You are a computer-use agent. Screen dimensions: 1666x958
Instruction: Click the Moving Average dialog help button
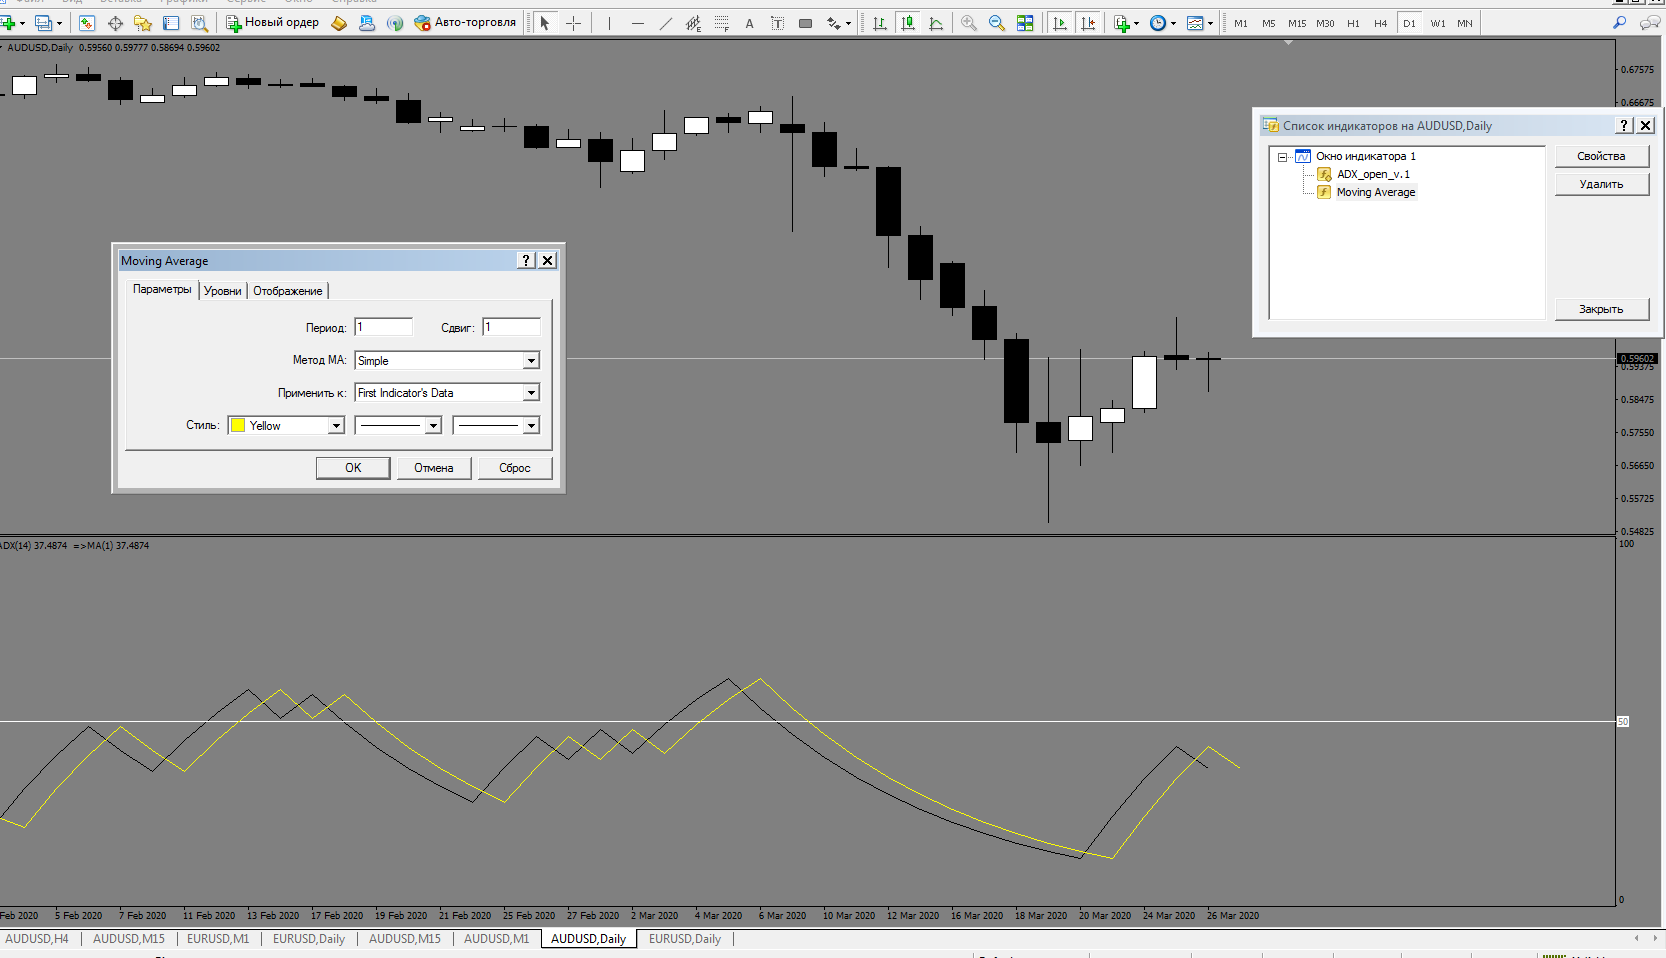526,260
